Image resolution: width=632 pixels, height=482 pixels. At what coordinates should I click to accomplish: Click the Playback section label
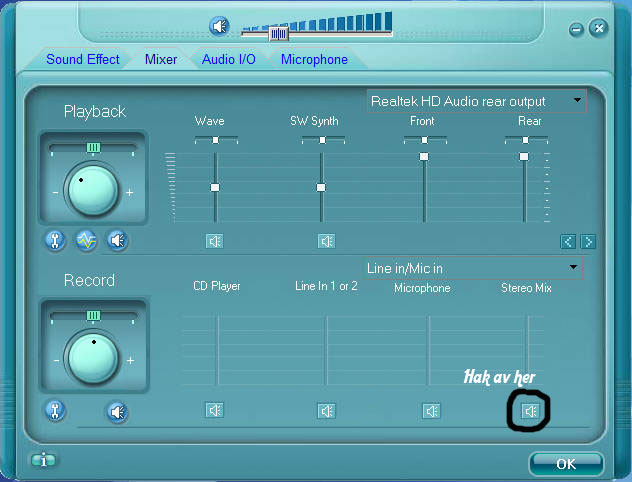click(95, 112)
